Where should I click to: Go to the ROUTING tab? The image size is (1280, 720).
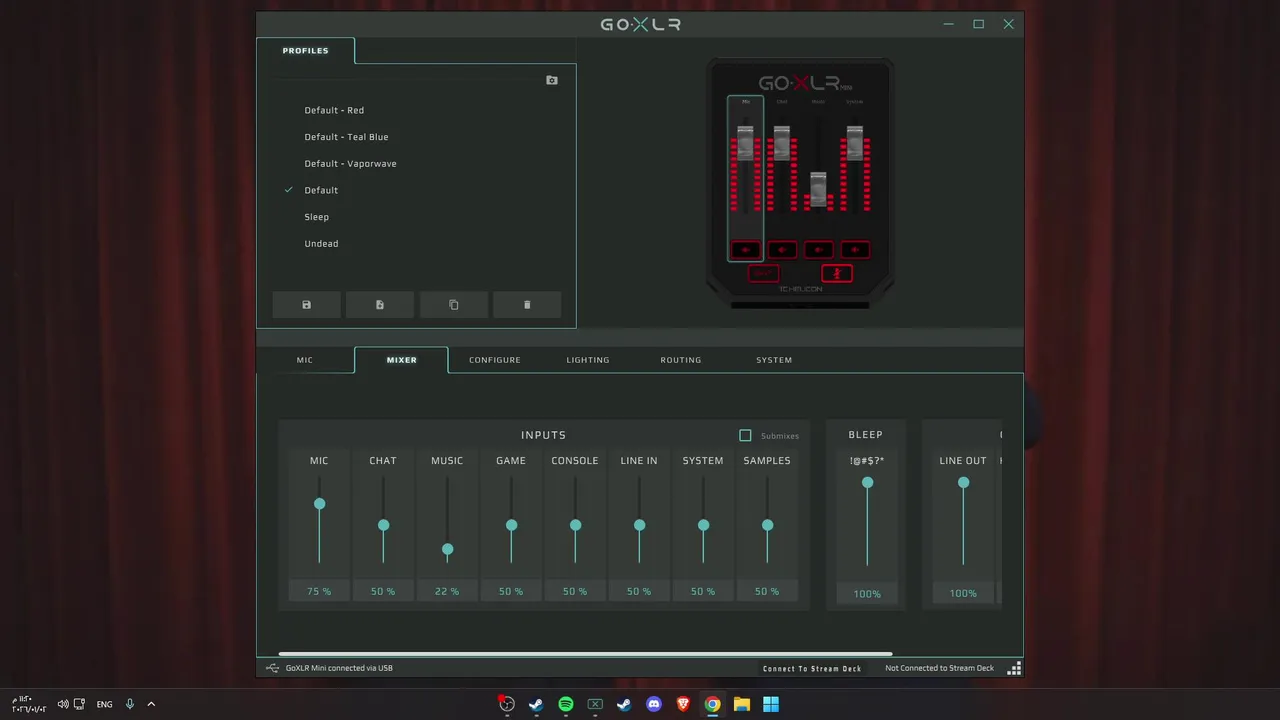(x=681, y=360)
